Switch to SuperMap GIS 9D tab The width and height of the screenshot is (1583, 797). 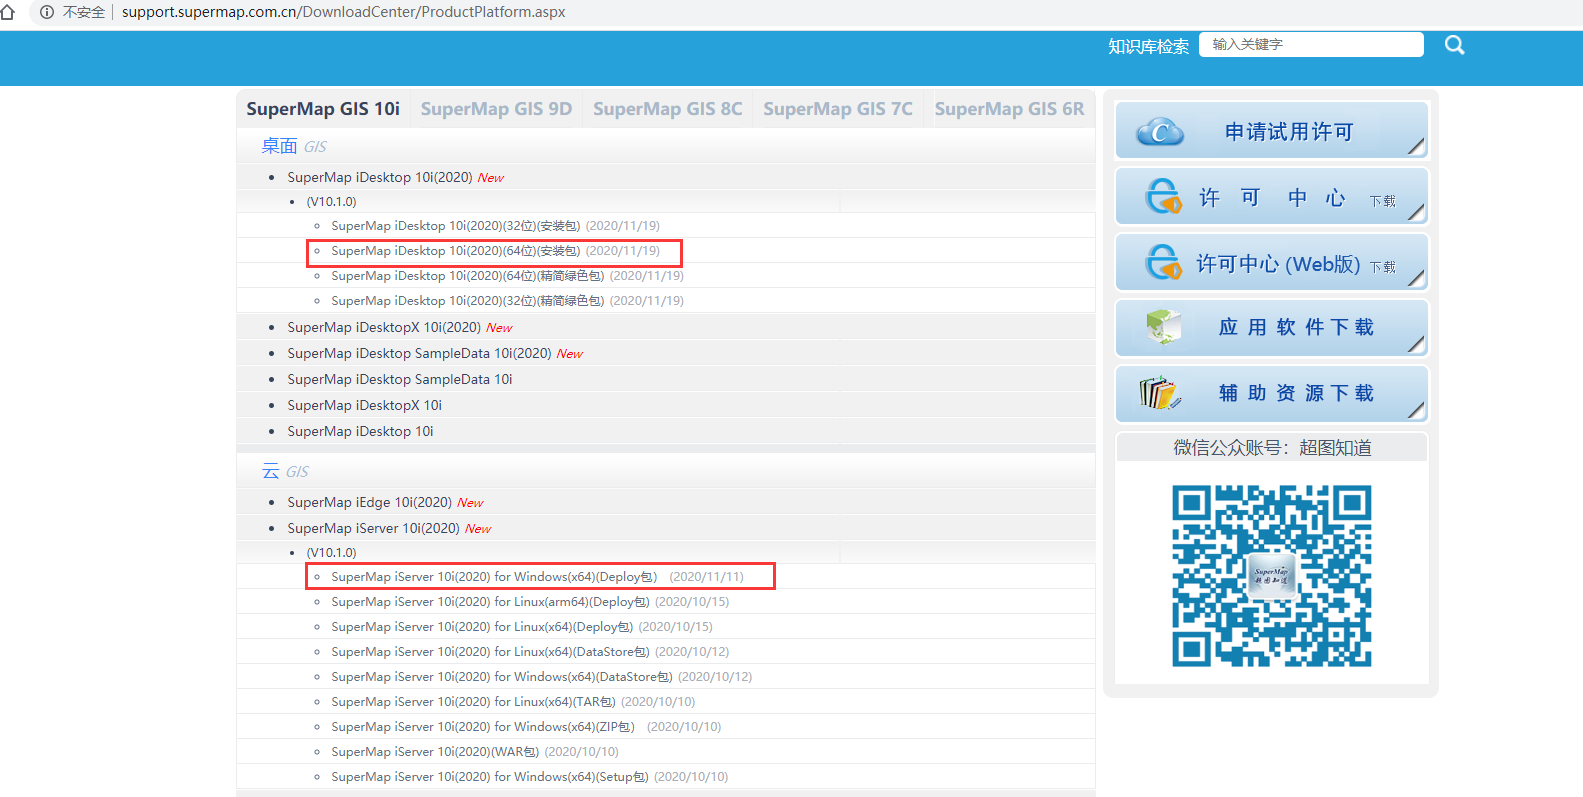[496, 109]
